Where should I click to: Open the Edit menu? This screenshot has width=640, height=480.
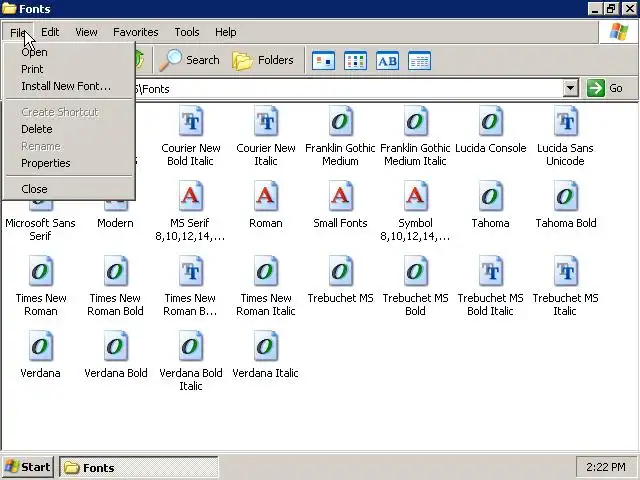pyautogui.click(x=50, y=32)
